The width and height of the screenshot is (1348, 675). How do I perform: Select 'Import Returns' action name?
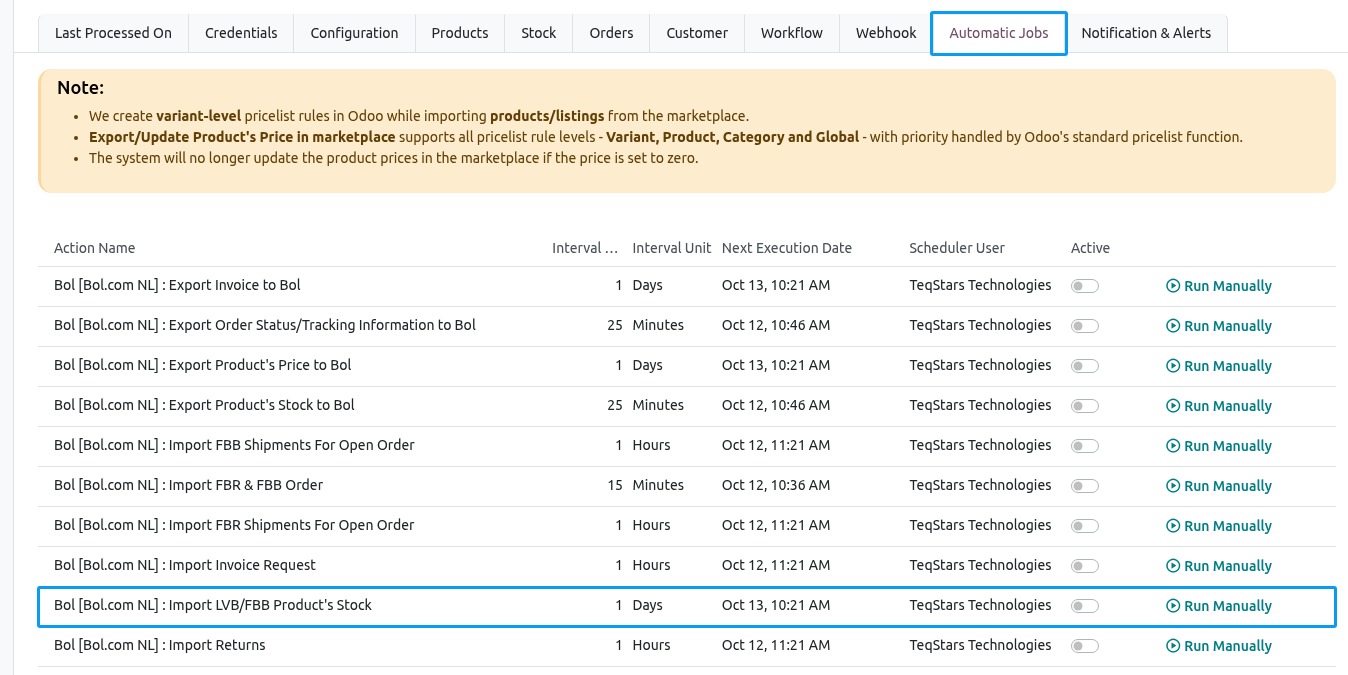tap(160, 645)
